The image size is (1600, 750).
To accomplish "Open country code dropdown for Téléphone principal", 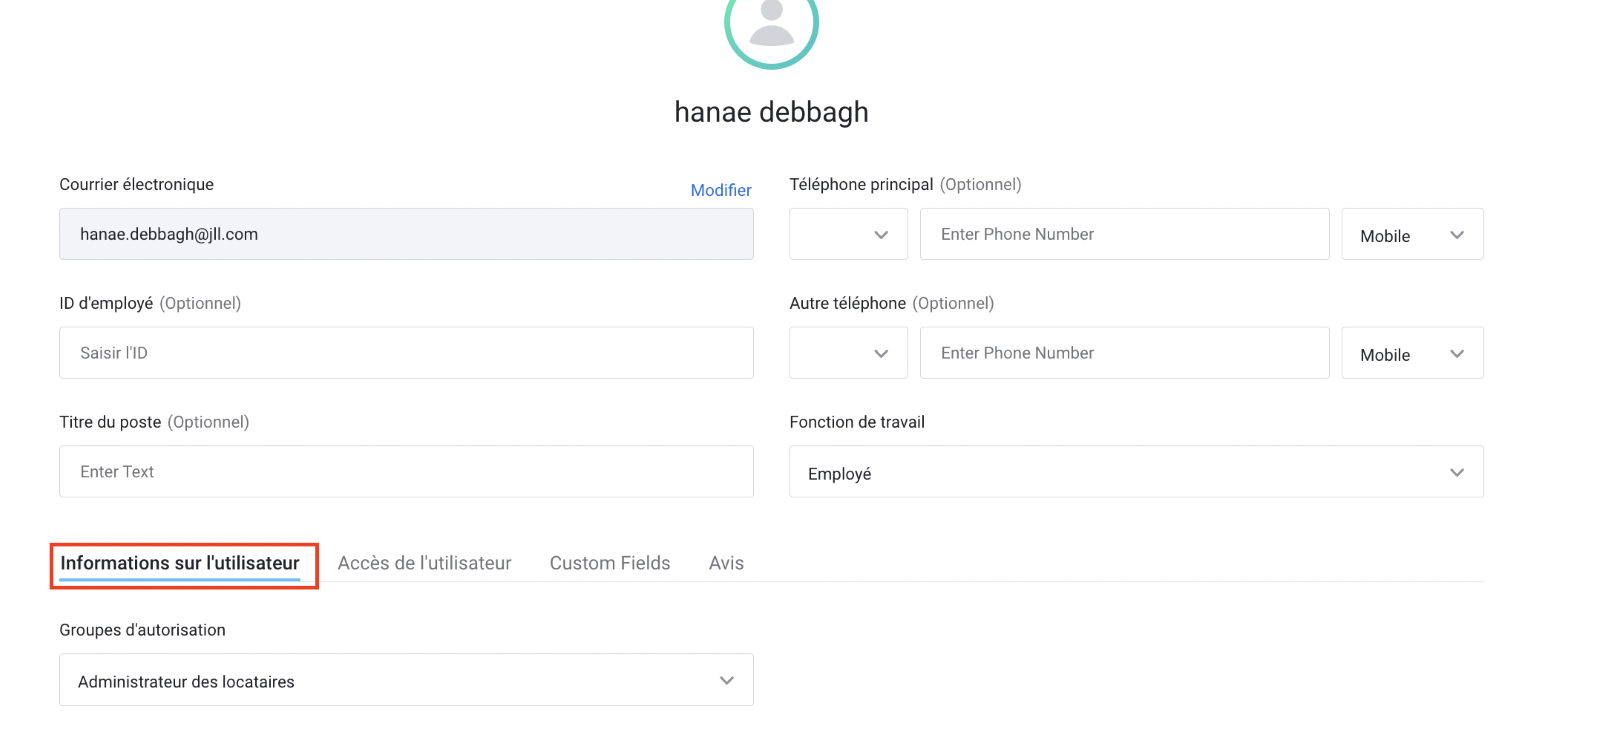I will coord(848,234).
